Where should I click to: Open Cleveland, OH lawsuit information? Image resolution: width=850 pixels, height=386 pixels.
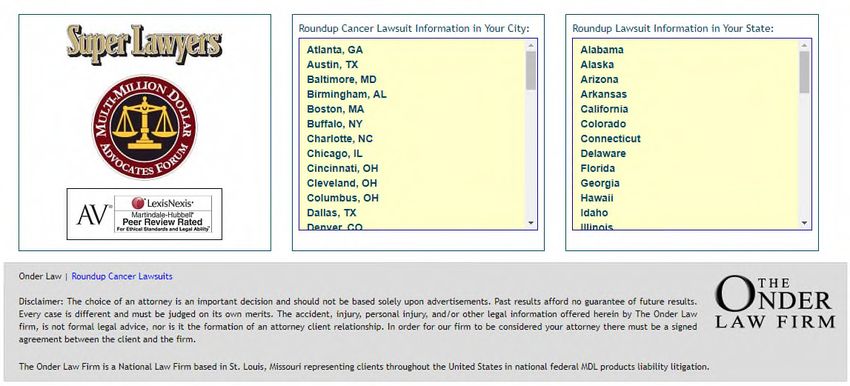click(x=342, y=183)
